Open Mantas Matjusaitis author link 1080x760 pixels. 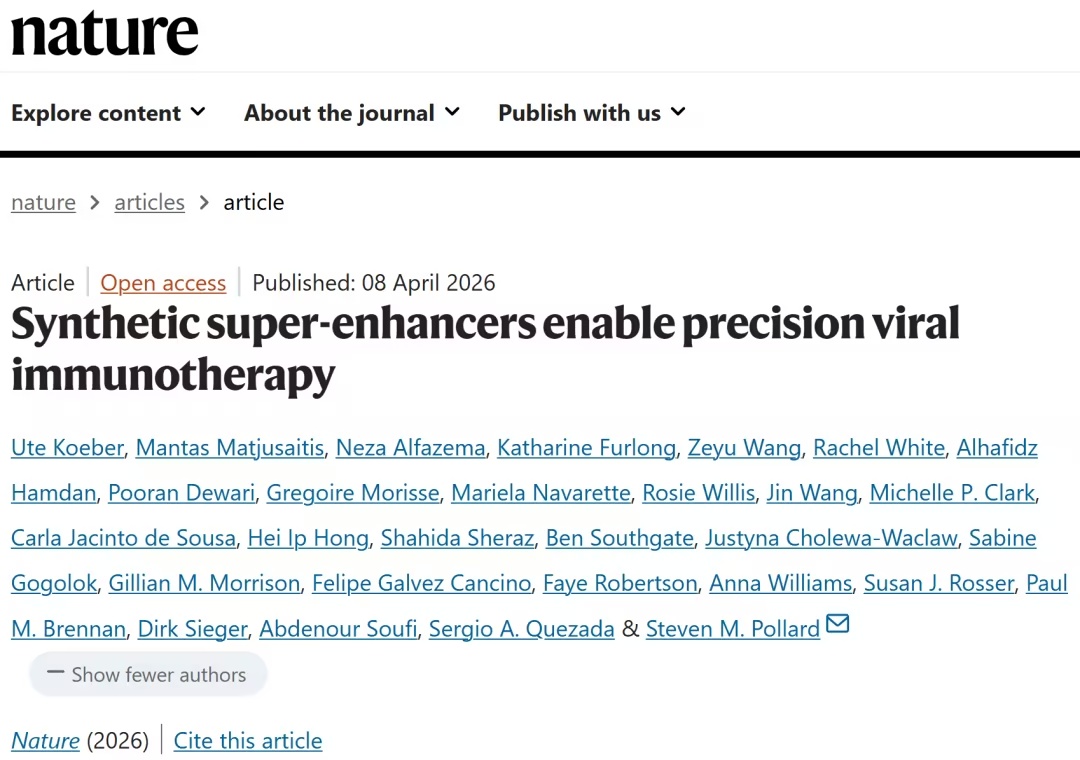(x=229, y=448)
